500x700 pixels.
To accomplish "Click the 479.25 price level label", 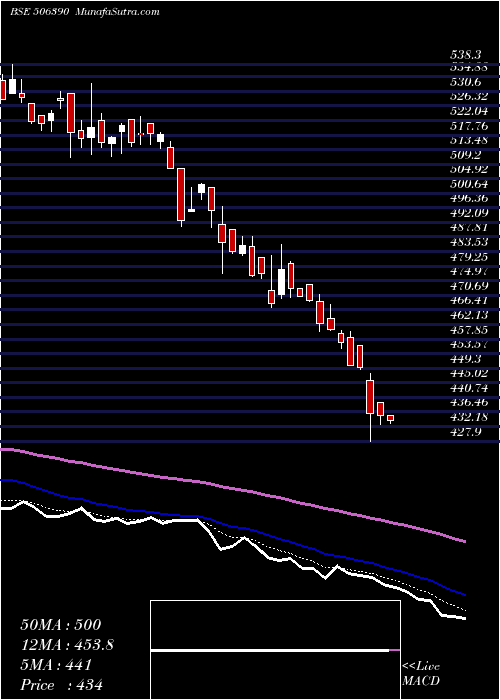I will pos(469,257).
